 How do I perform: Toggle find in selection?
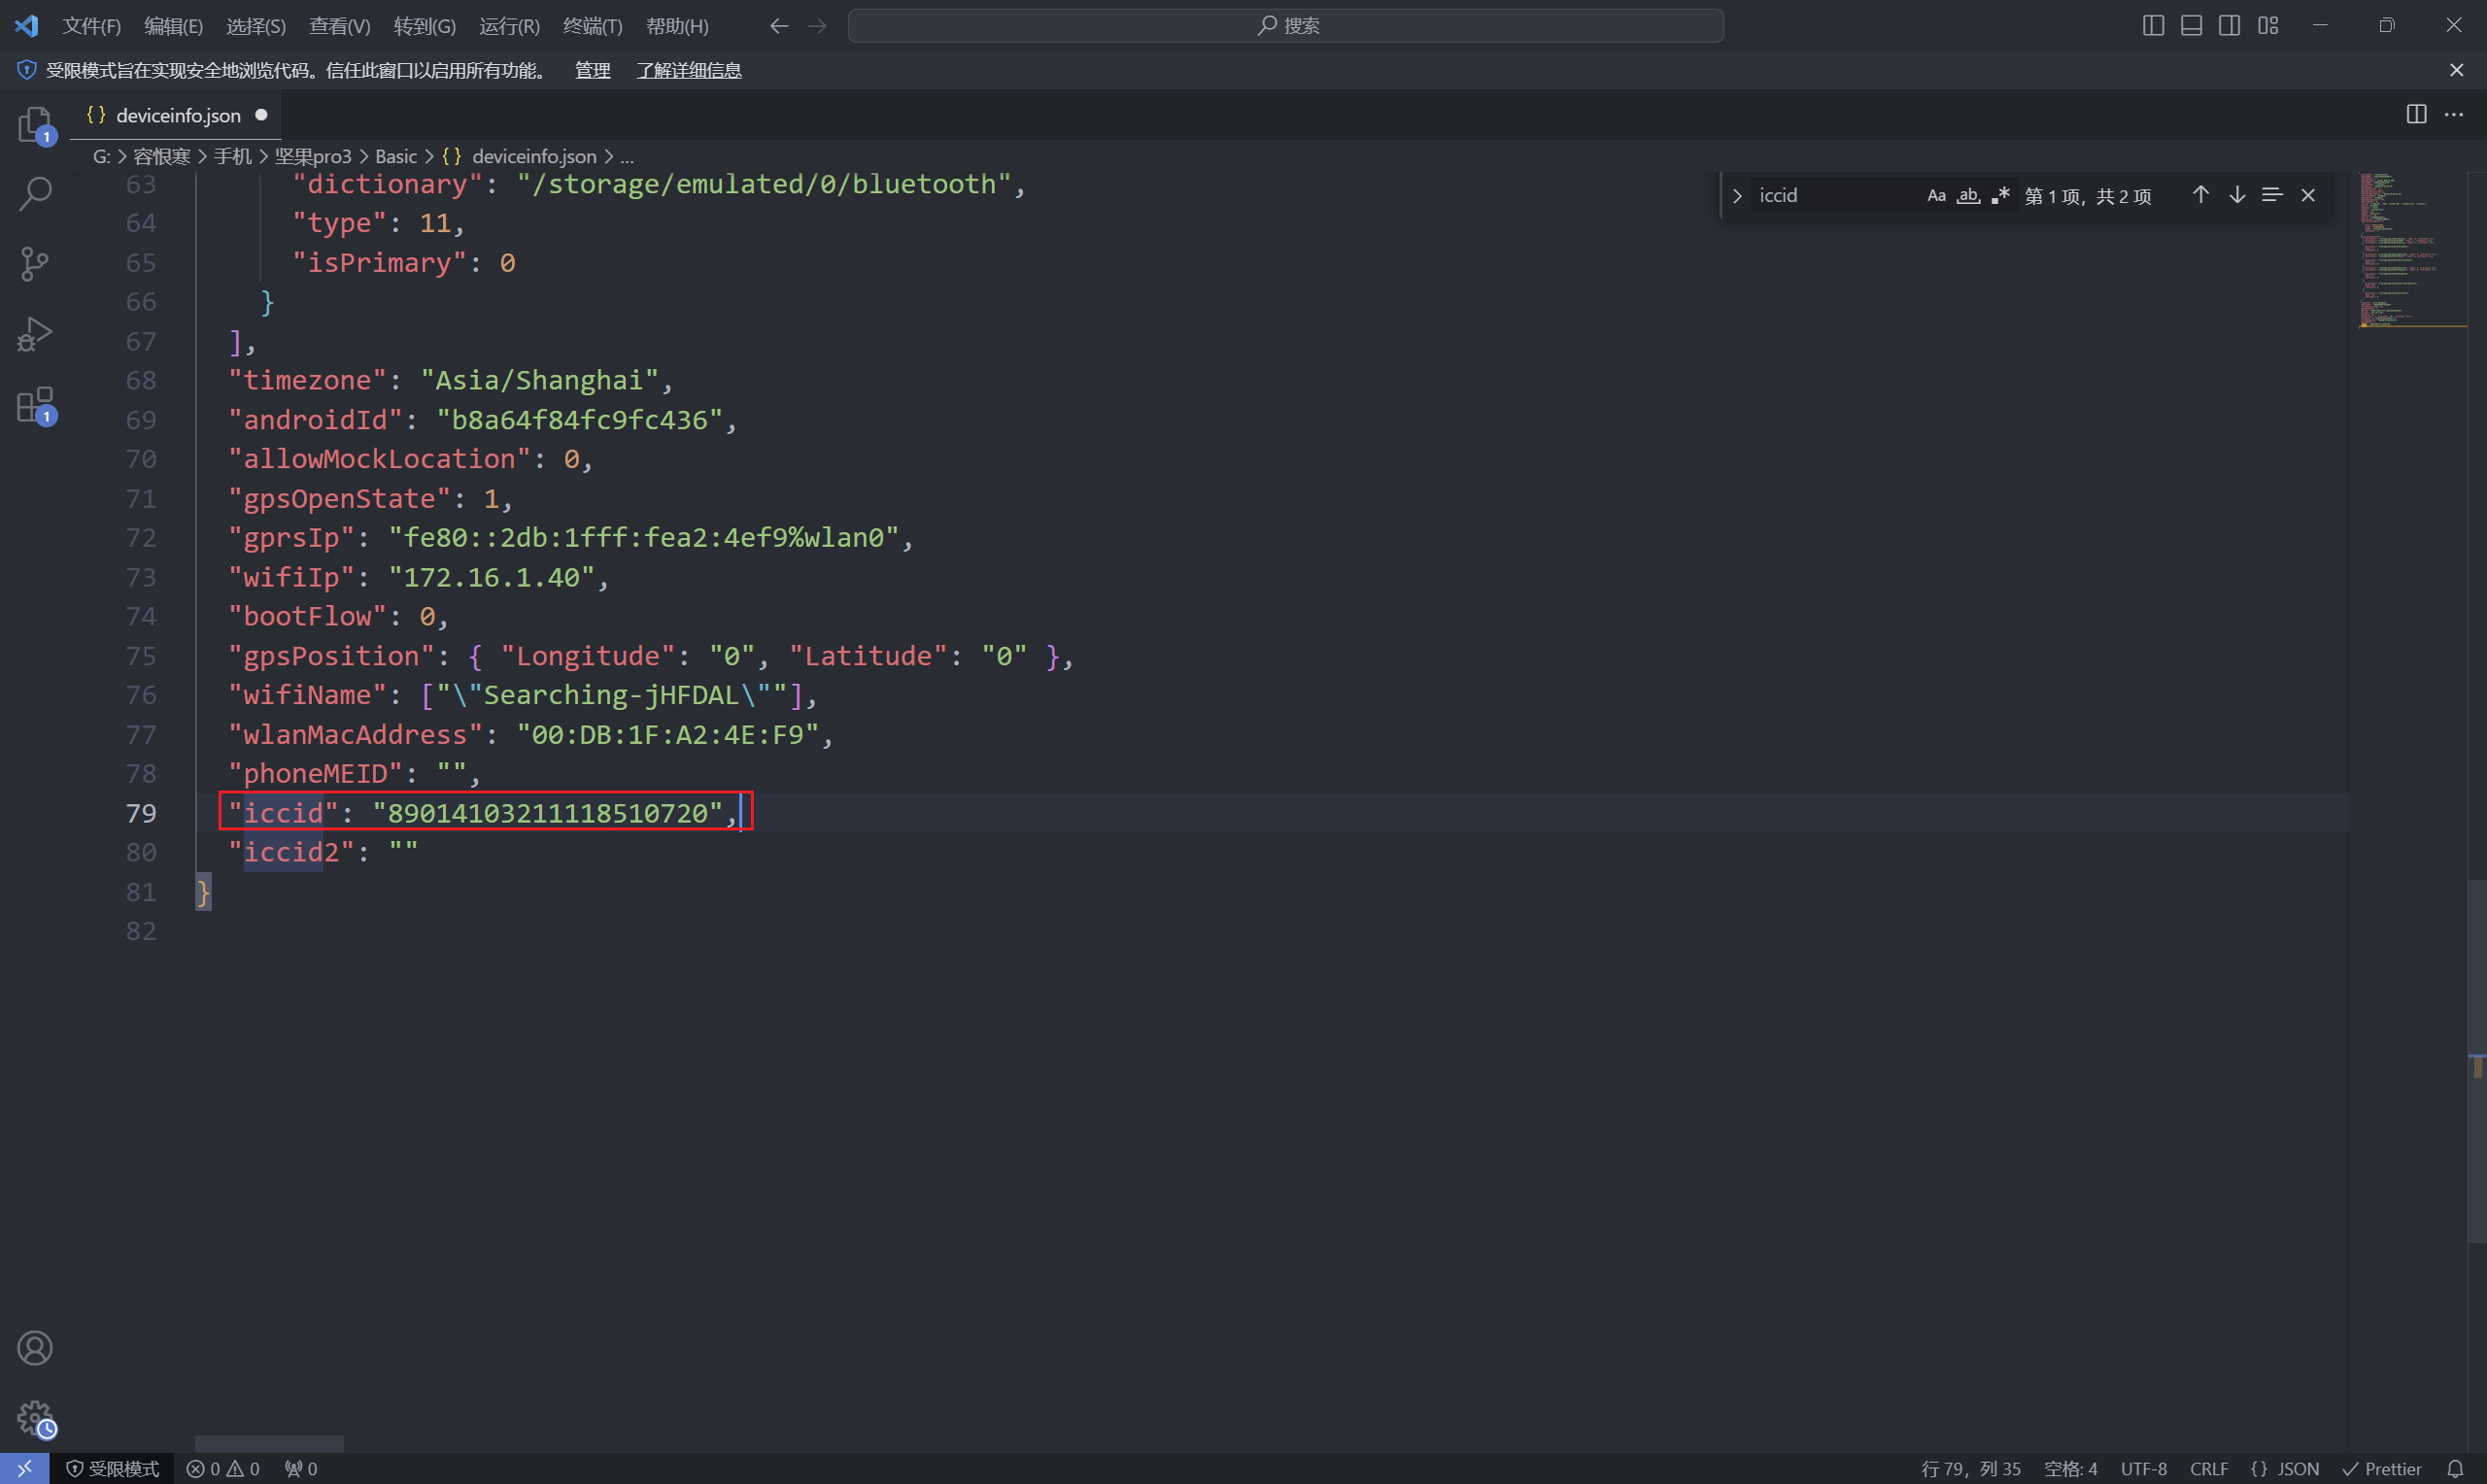pos(2272,195)
